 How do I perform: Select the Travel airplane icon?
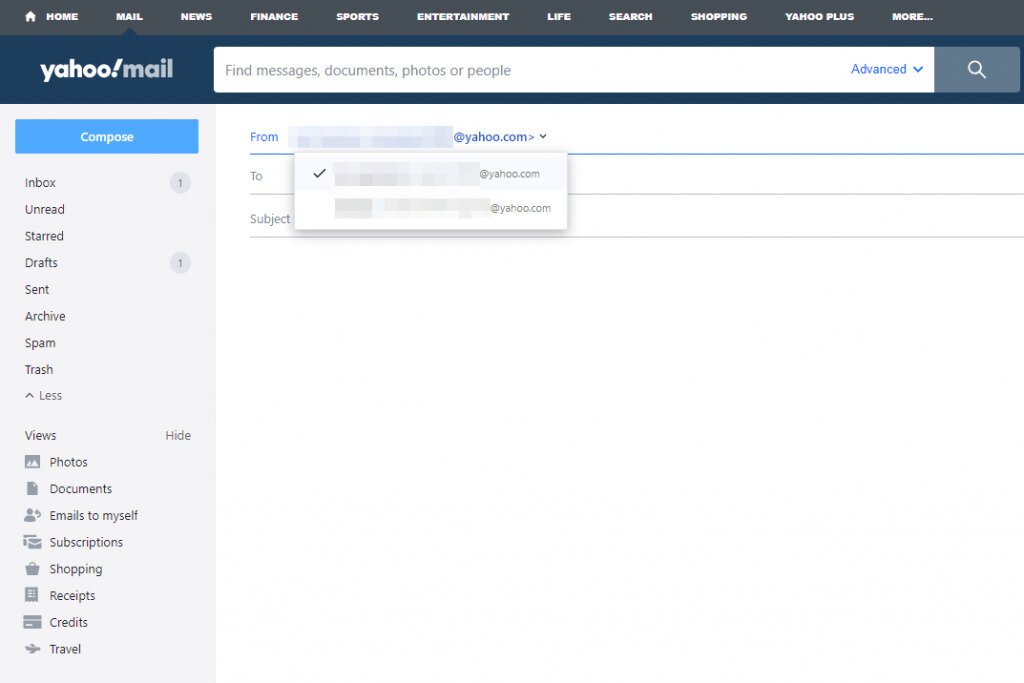pos(33,649)
